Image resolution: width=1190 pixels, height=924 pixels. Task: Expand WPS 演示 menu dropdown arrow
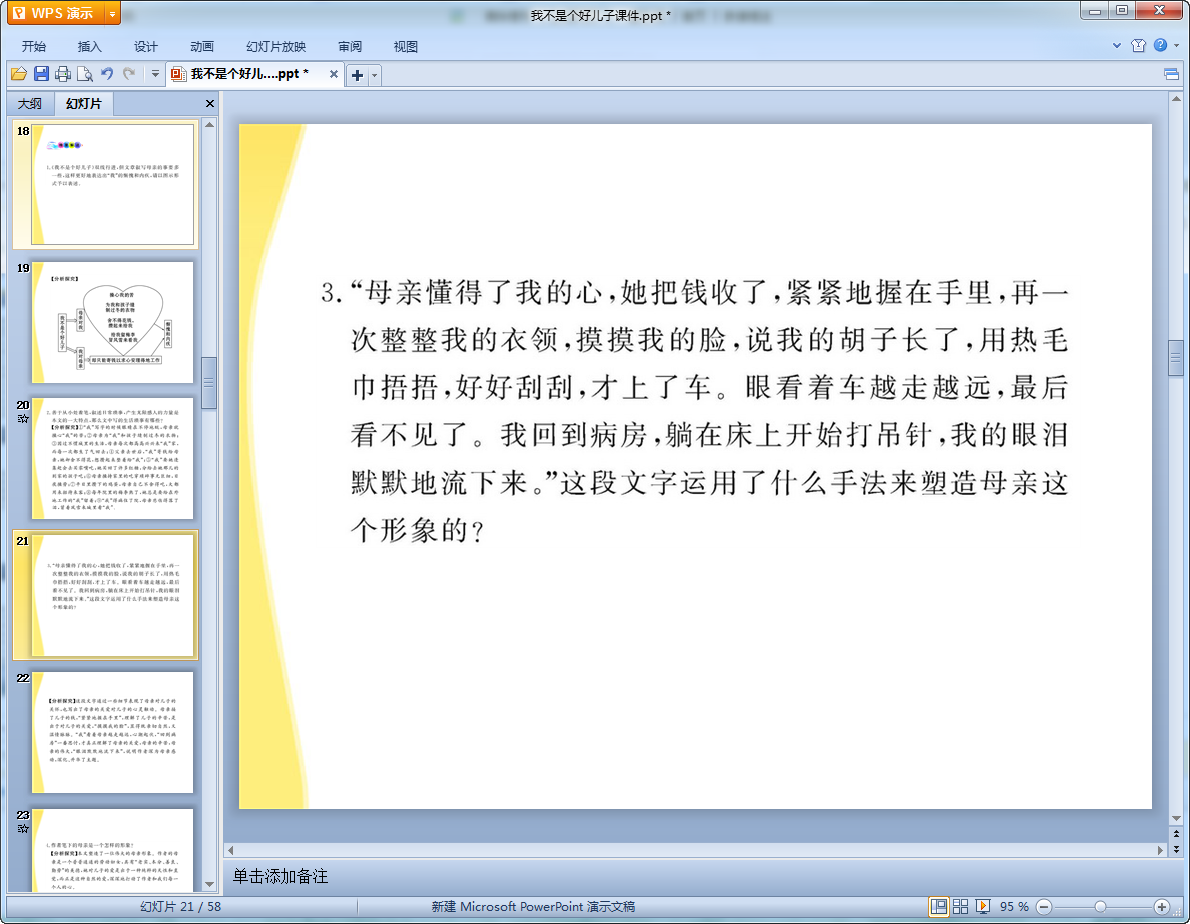(x=112, y=13)
